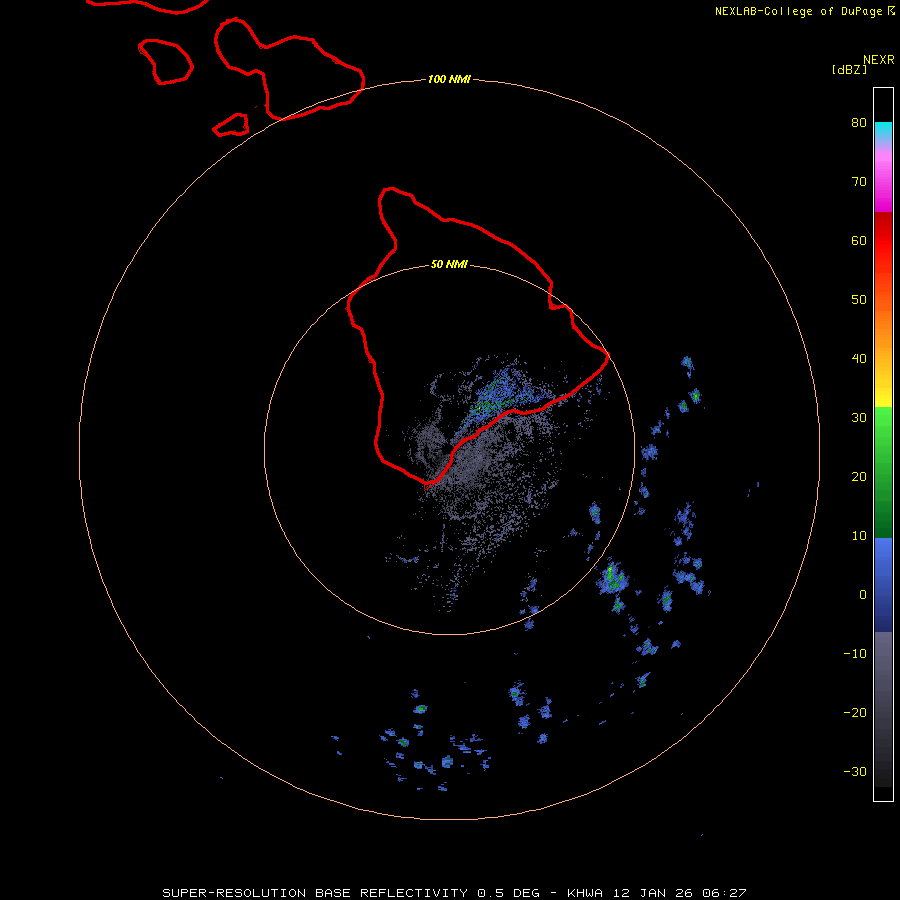Screen dimensions: 900x900
Task: Click the 20 dBZ scale value
Action: pyautogui.click(x=859, y=477)
